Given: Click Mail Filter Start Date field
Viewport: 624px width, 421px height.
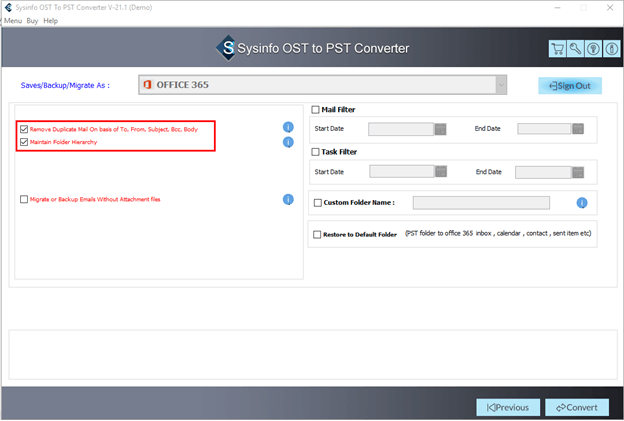Looking at the screenshot, I should pos(401,129).
